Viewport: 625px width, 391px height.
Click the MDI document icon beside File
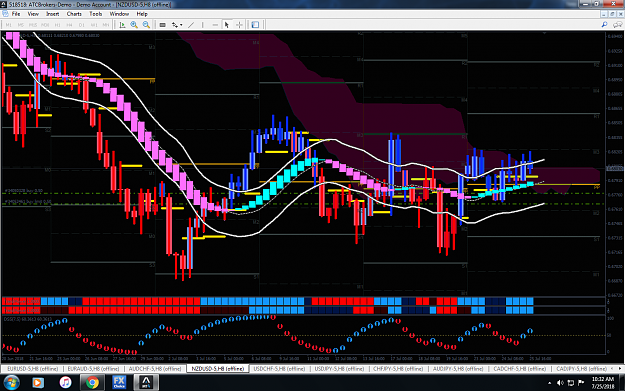tap(5, 14)
